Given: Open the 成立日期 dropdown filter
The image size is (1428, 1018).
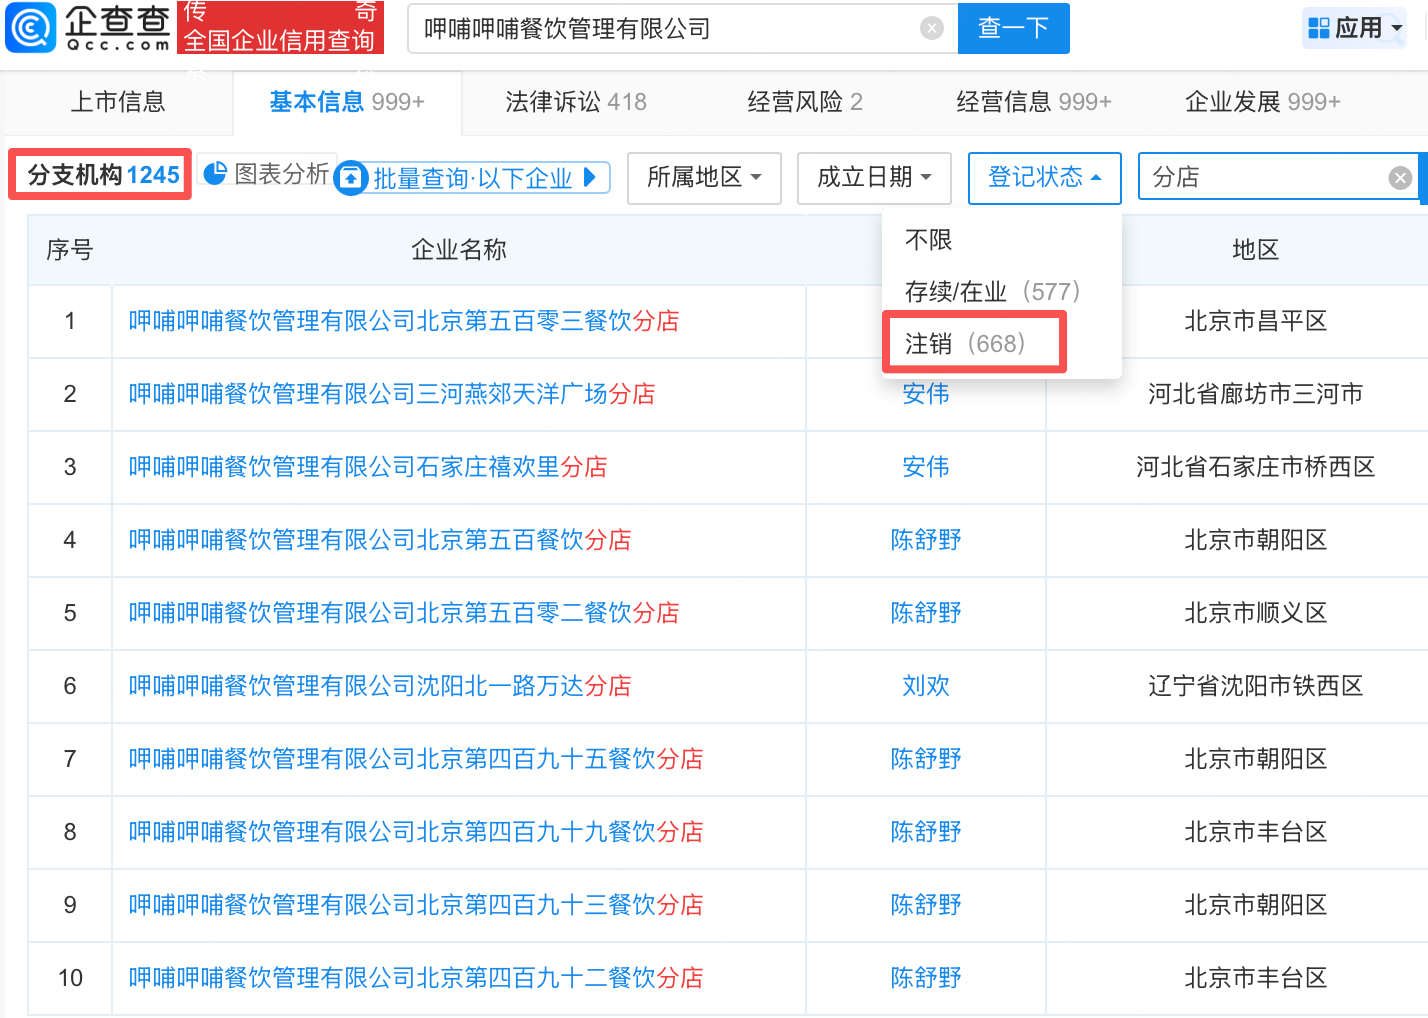Looking at the screenshot, I should pyautogui.click(x=873, y=178).
